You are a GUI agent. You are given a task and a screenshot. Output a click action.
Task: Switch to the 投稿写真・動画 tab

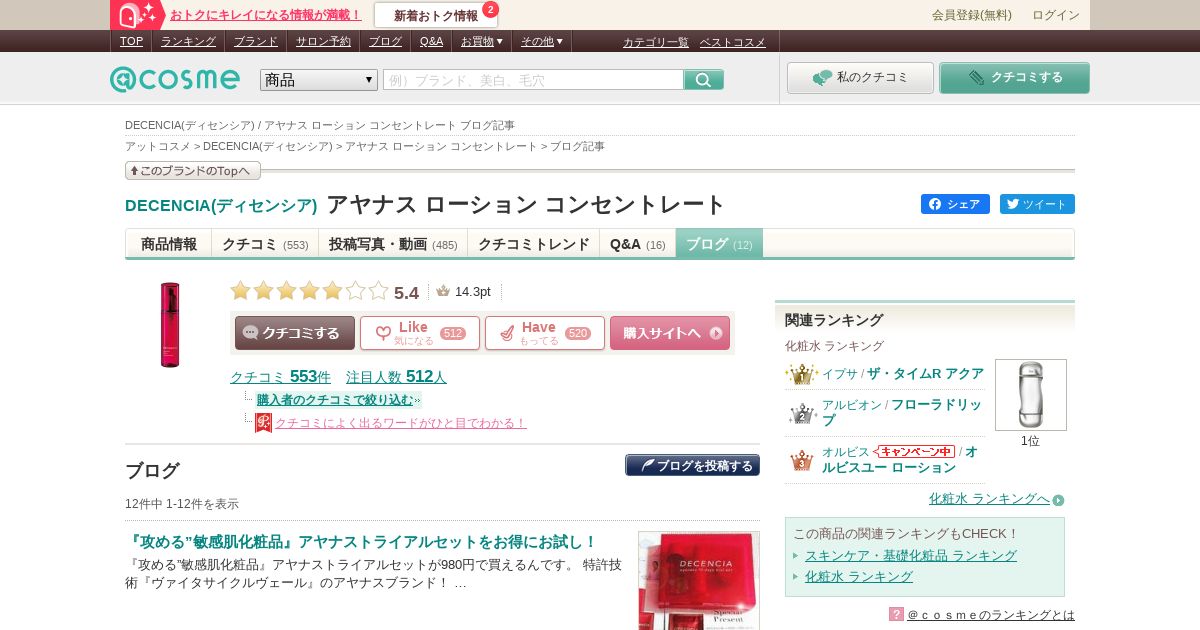click(x=393, y=244)
